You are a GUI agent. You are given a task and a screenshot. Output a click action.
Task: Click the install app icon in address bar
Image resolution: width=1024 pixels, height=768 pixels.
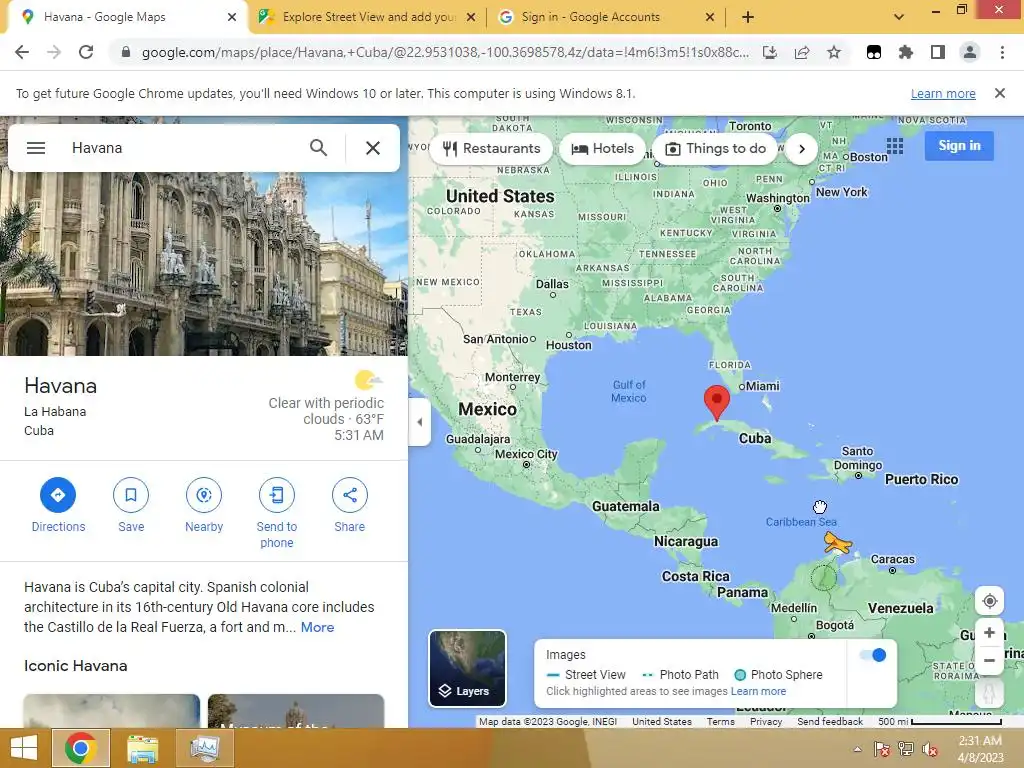tap(770, 52)
